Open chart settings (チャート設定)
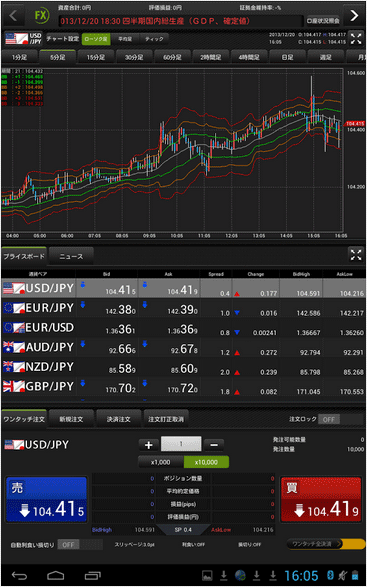This screenshot has height=587, width=367. pos(63,39)
